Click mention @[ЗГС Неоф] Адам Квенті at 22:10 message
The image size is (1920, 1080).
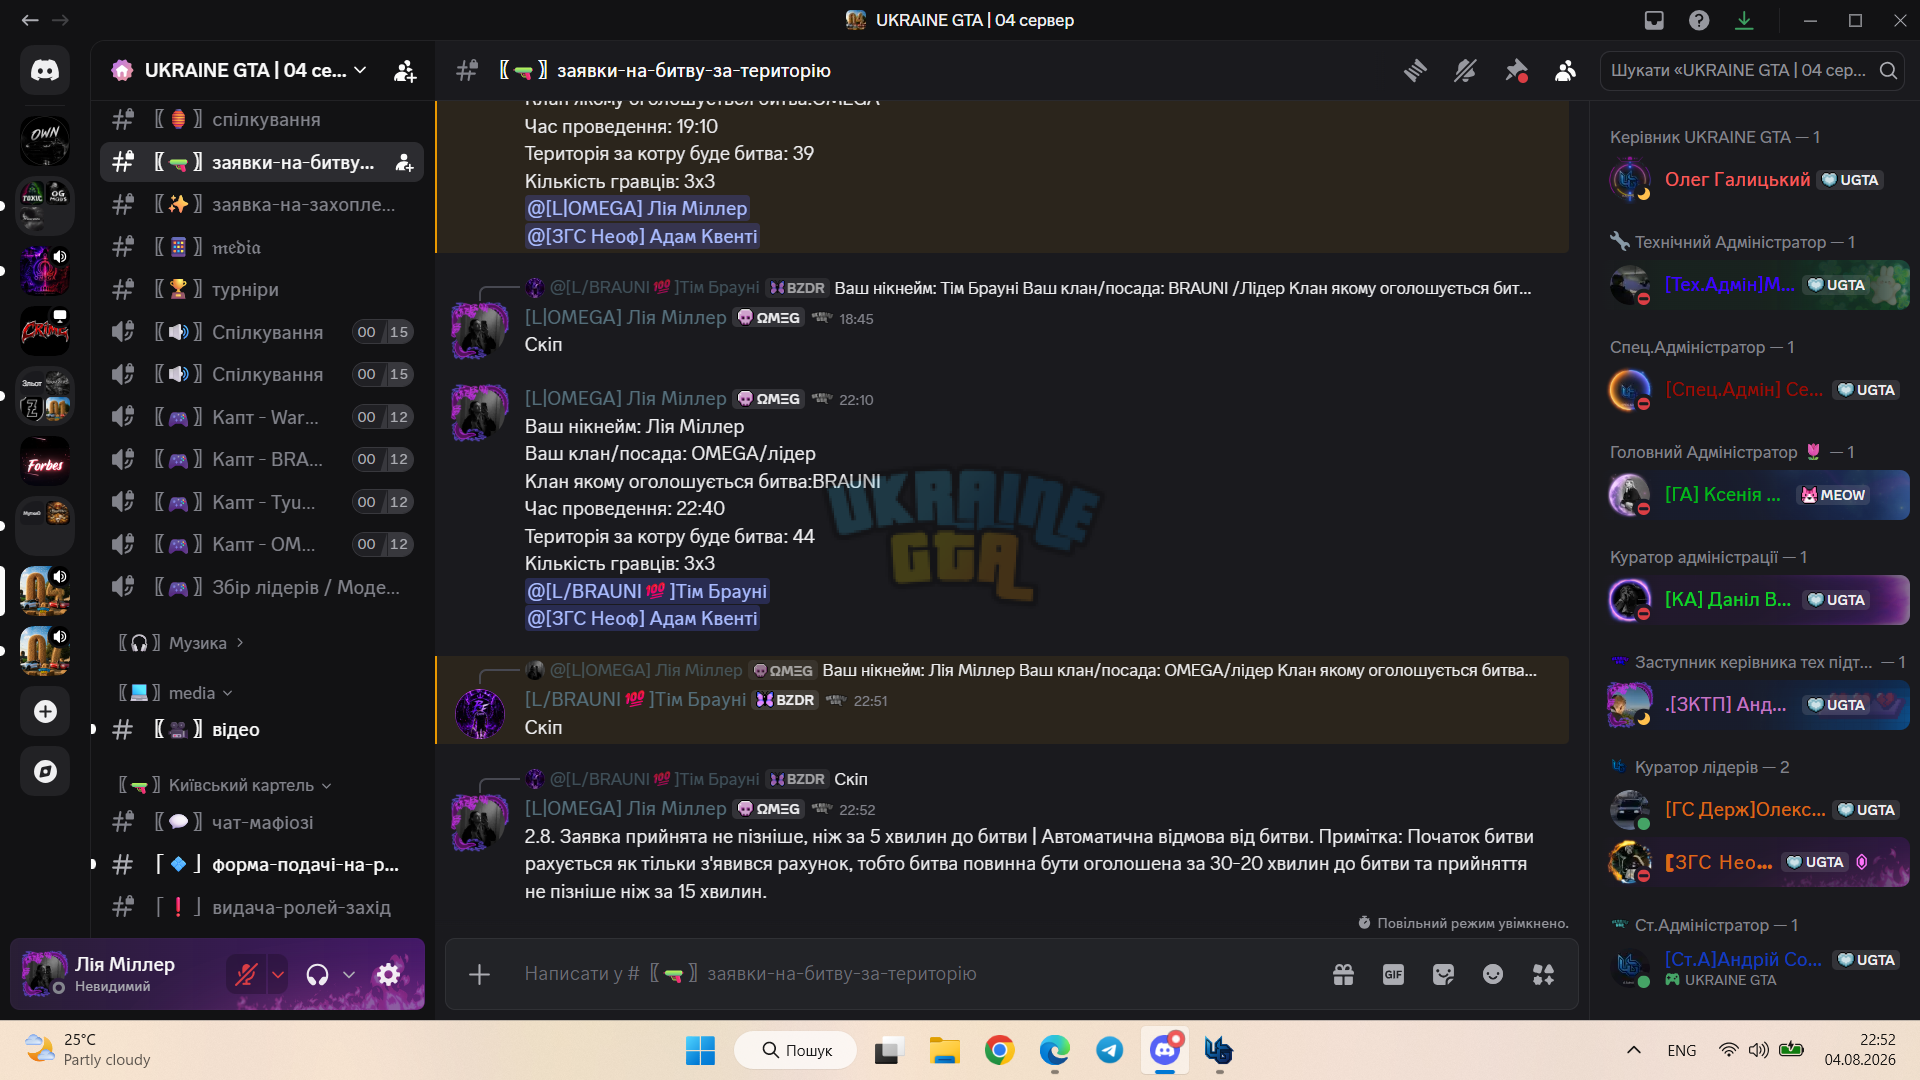pos(642,619)
